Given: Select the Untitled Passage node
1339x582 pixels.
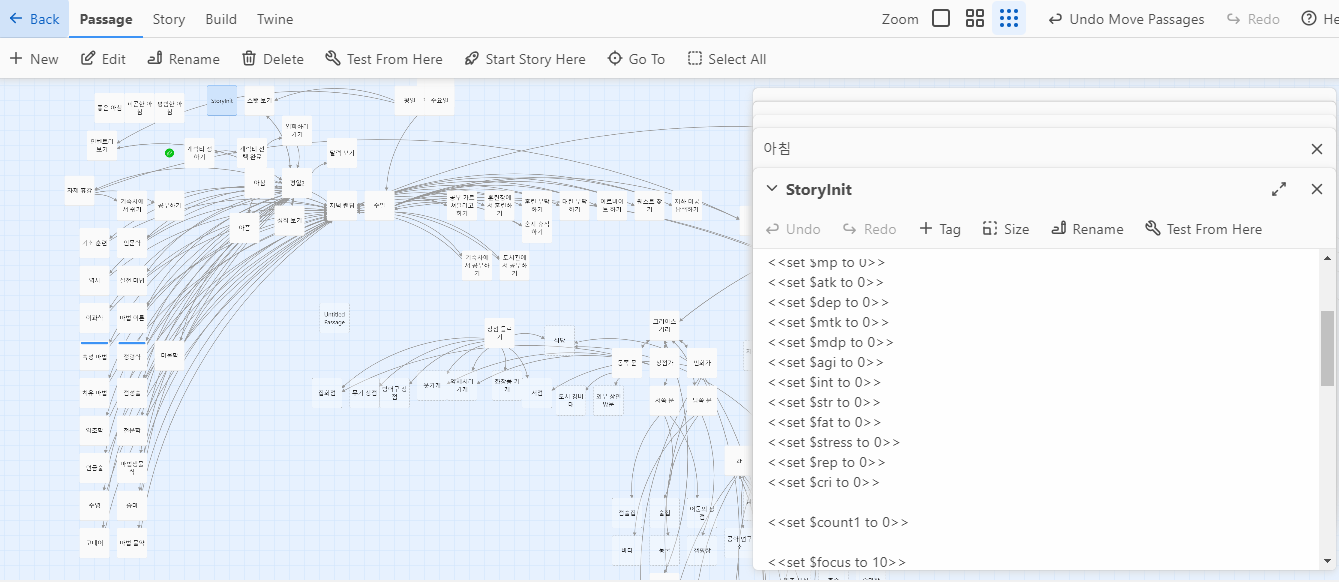Looking at the screenshot, I should (x=335, y=318).
